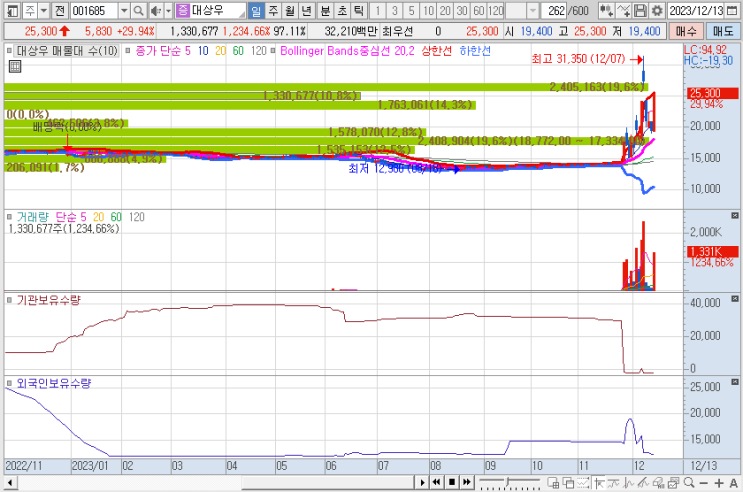Click the date field 2023/12/13
743x492 pixels.
[x=696, y=10]
